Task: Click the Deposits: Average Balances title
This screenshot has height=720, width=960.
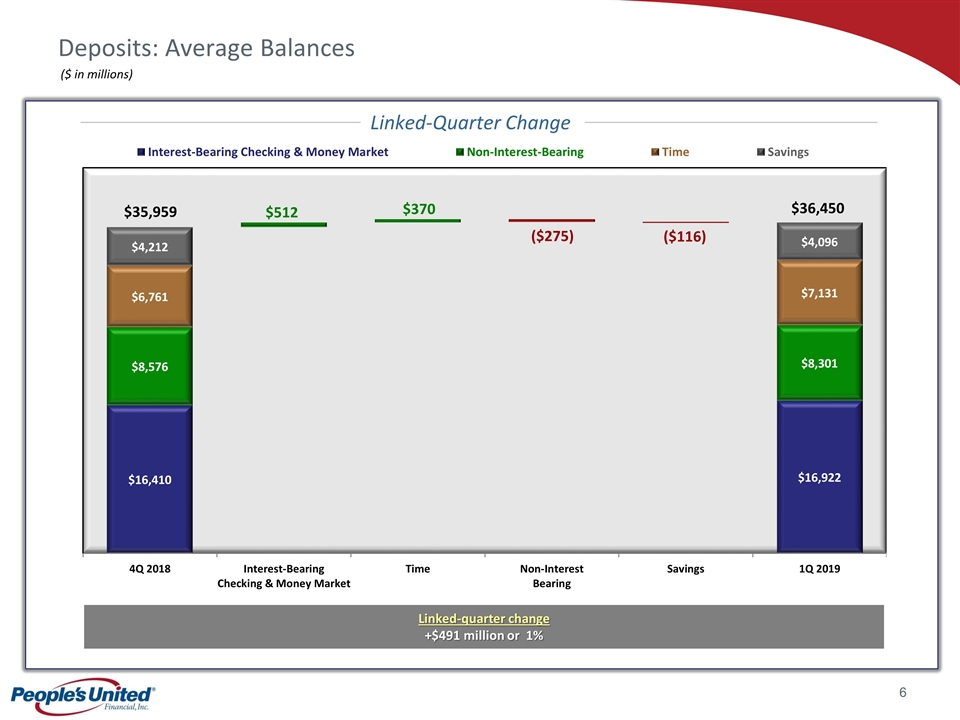Action: pyautogui.click(x=206, y=47)
